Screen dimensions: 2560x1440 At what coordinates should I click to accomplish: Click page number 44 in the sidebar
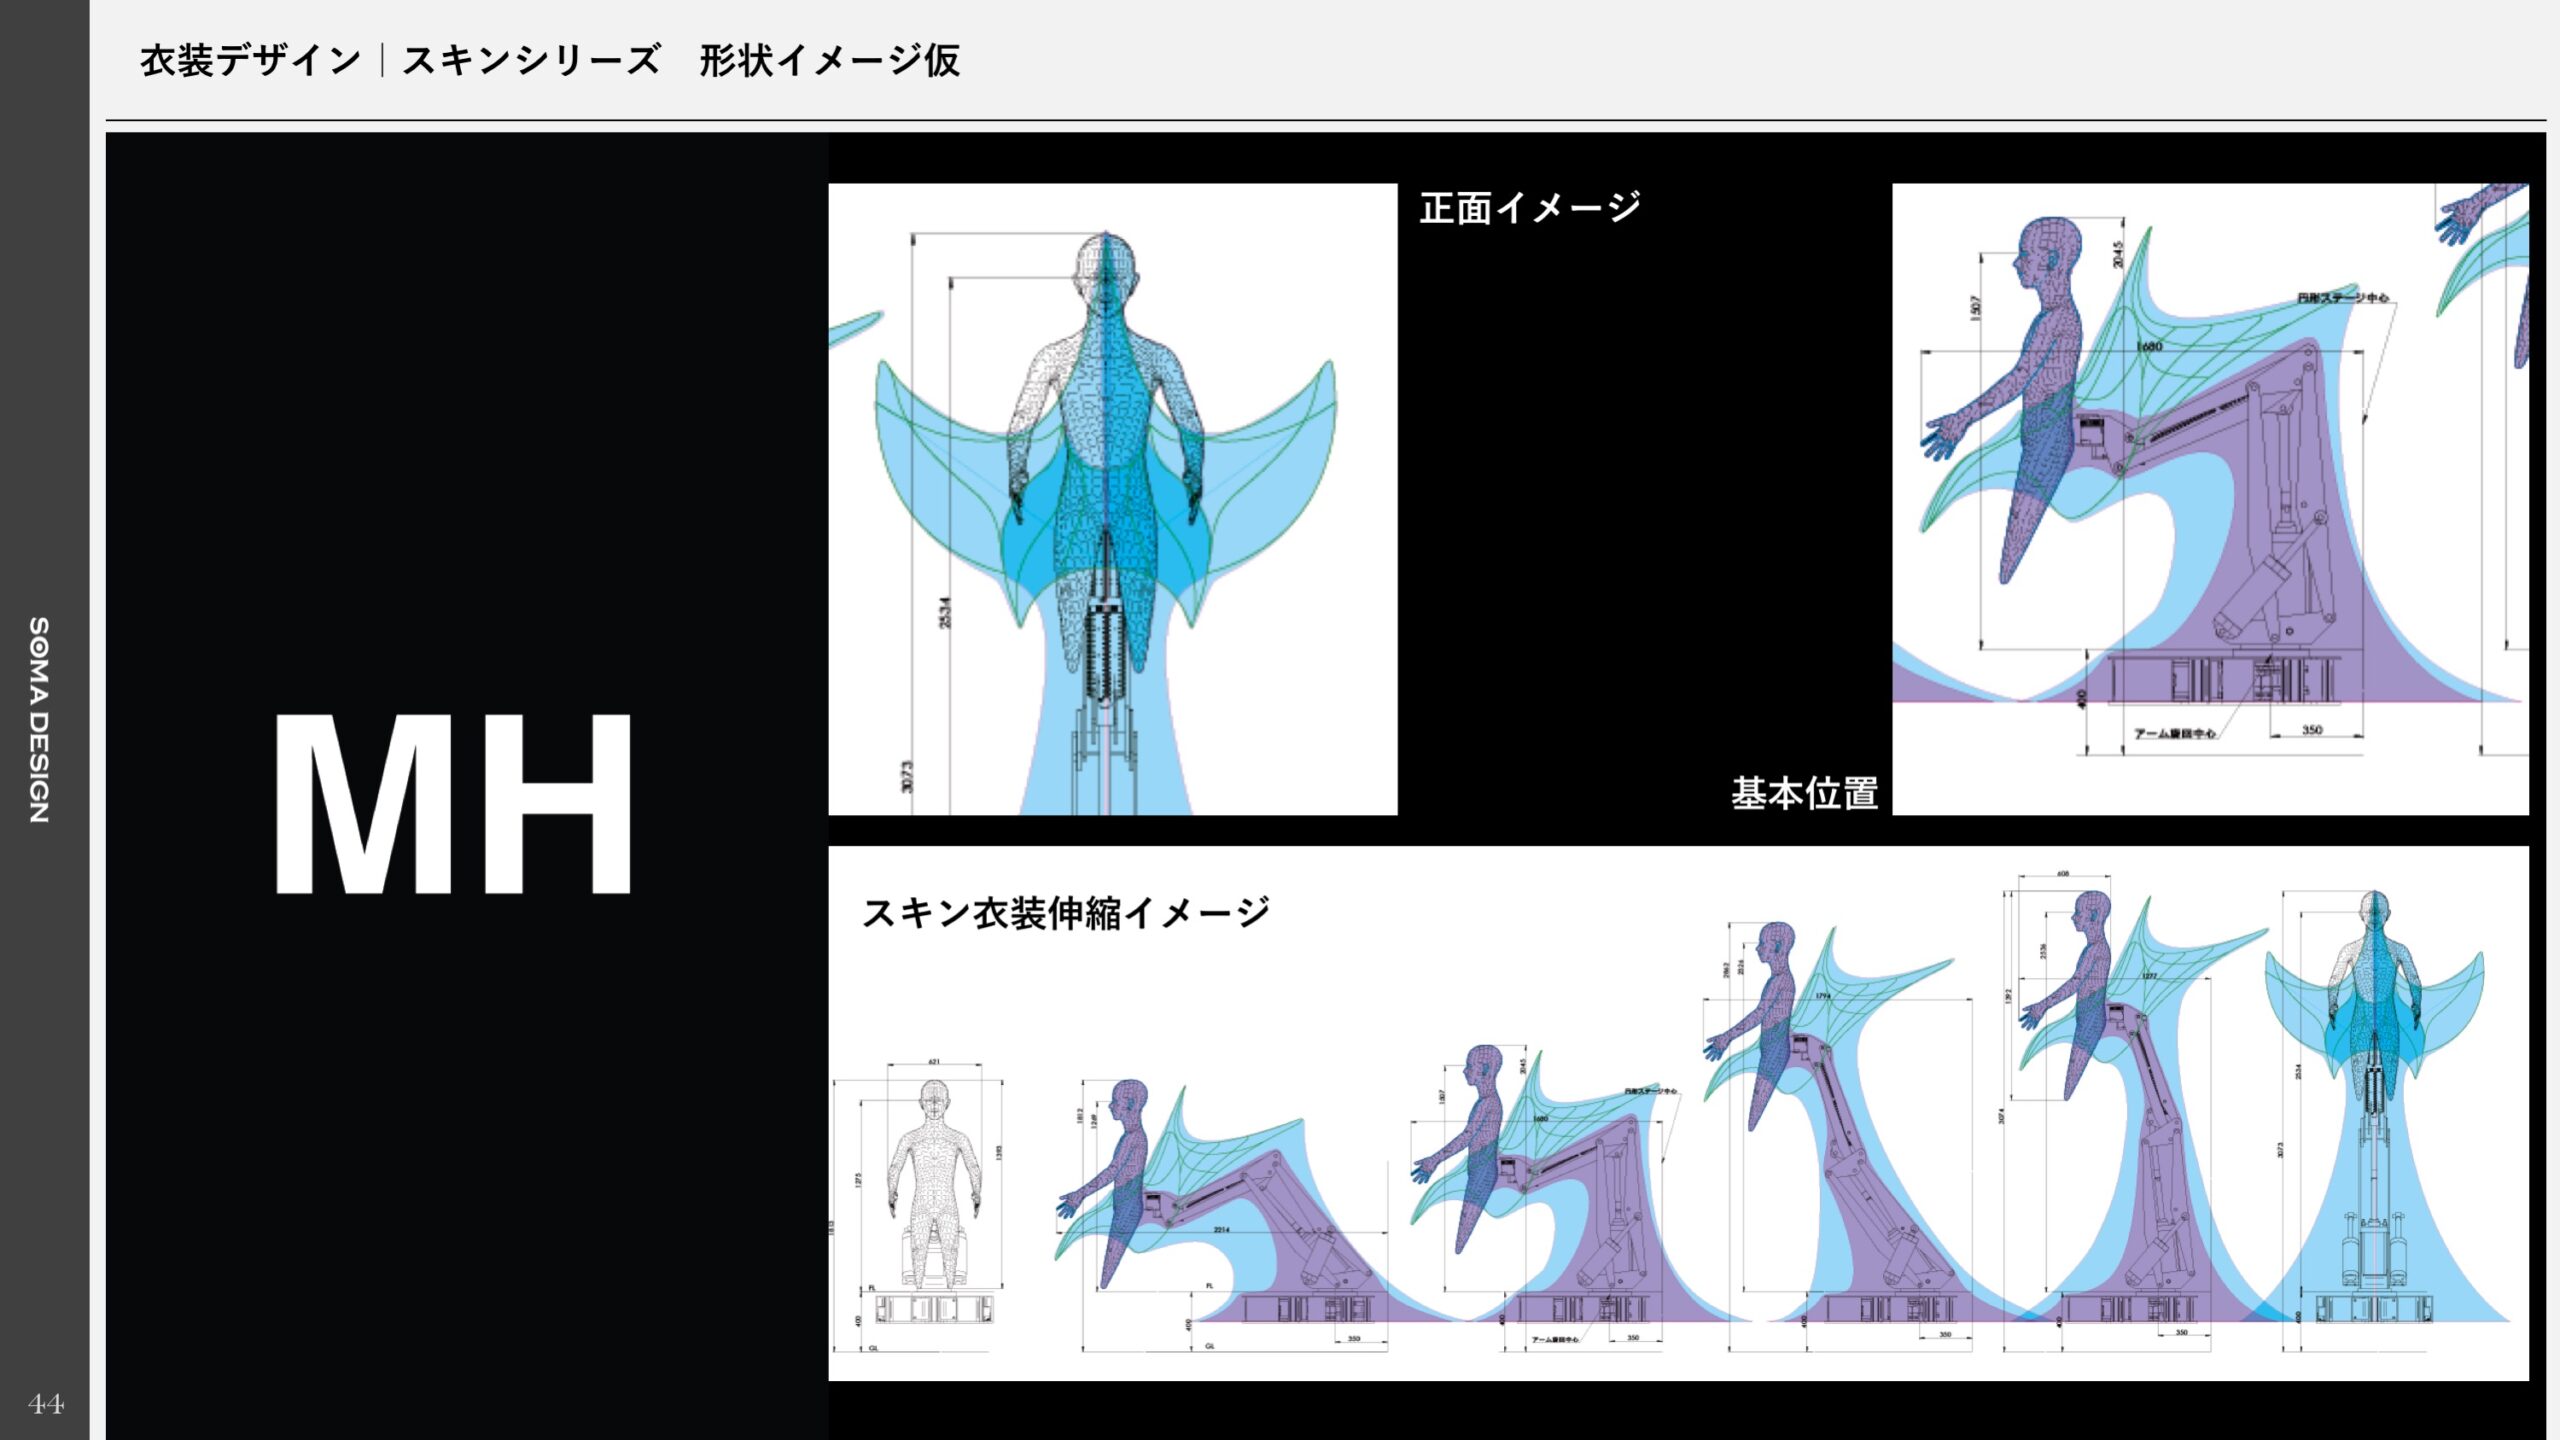click(x=46, y=1404)
